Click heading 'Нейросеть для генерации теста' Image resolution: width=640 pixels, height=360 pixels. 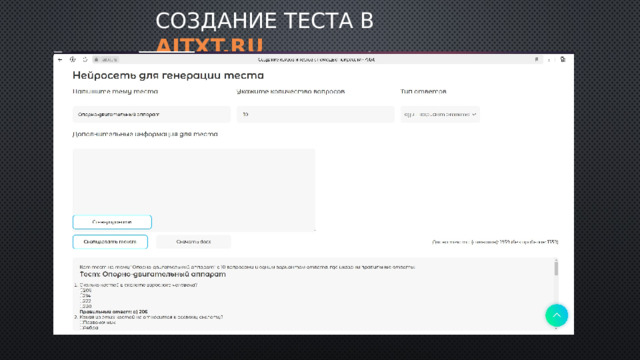click(168, 75)
